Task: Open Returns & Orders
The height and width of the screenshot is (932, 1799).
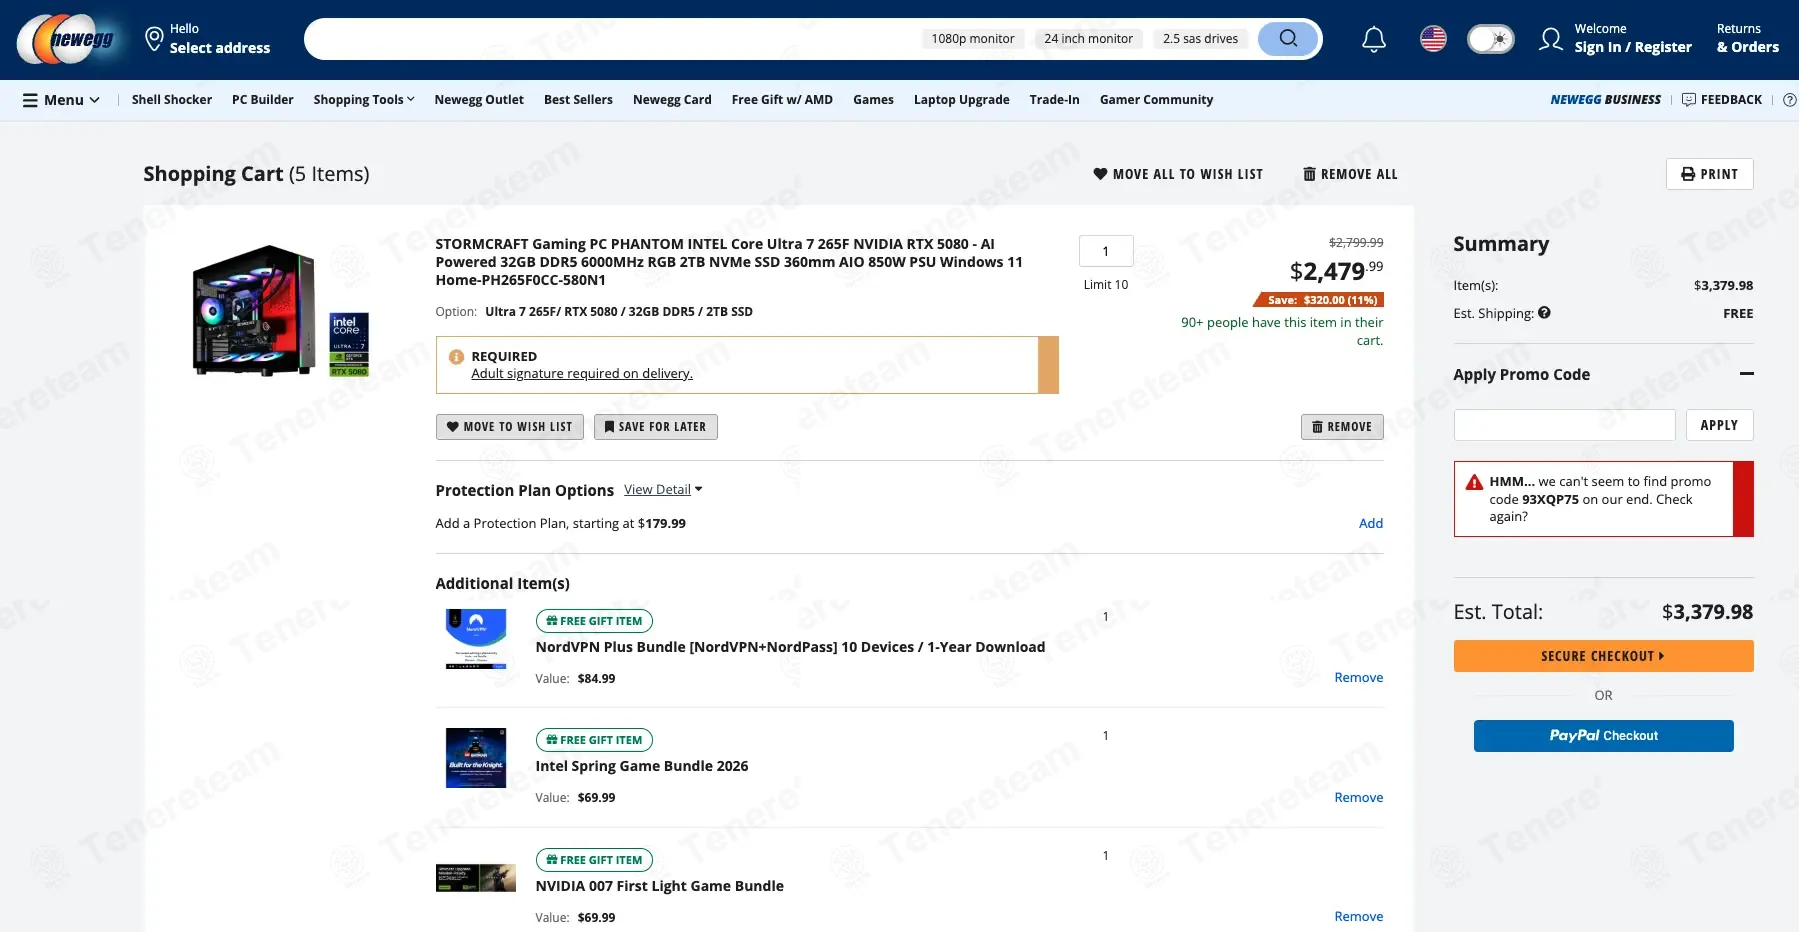Action: 1747,39
